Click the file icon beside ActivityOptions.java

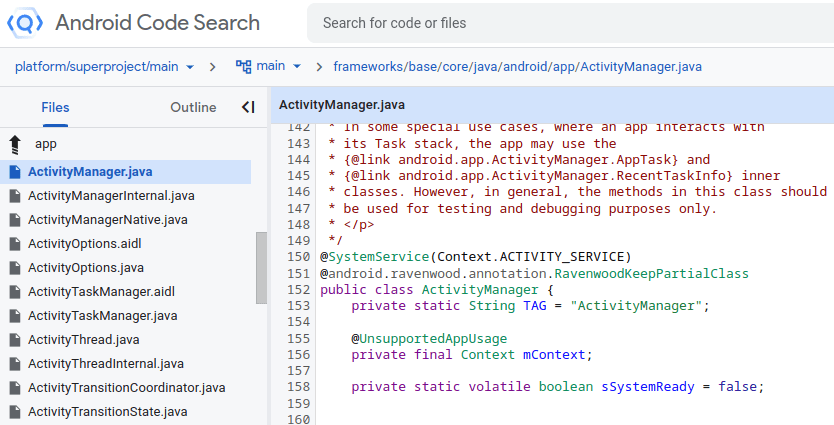(15, 268)
